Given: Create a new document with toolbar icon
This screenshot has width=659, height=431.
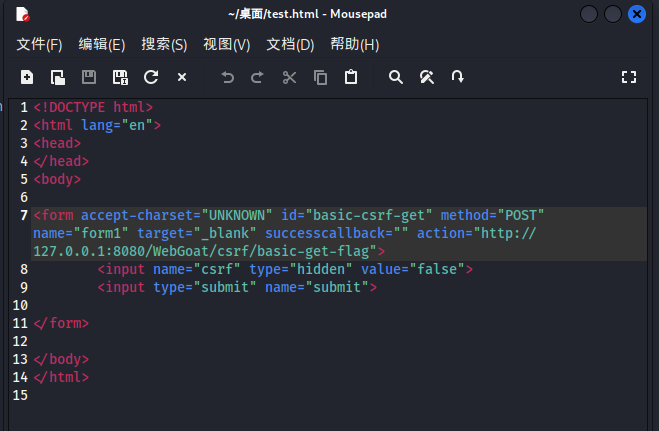Looking at the screenshot, I should tap(27, 77).
